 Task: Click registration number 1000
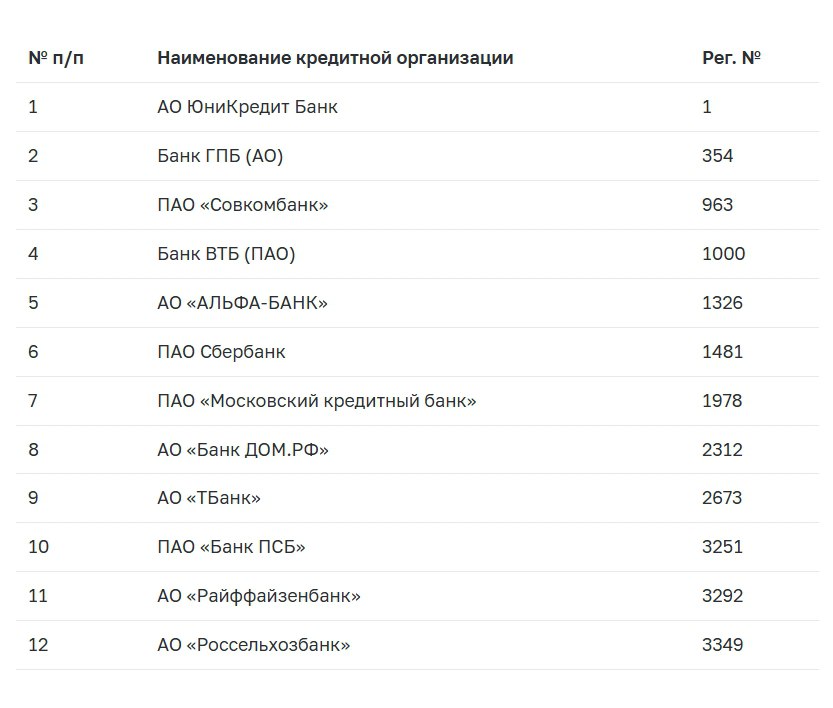tap(723, 254)
